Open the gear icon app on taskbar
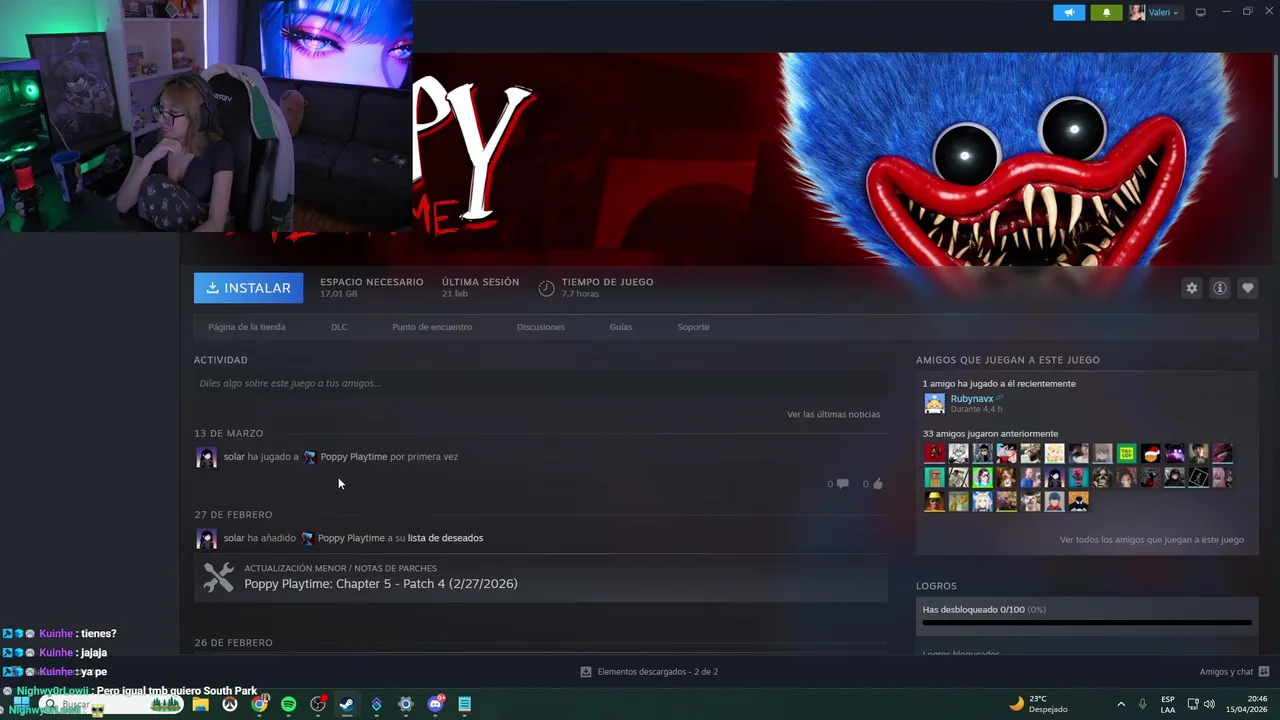This screenshot has height=720, width=1280. tap(406, 704)
